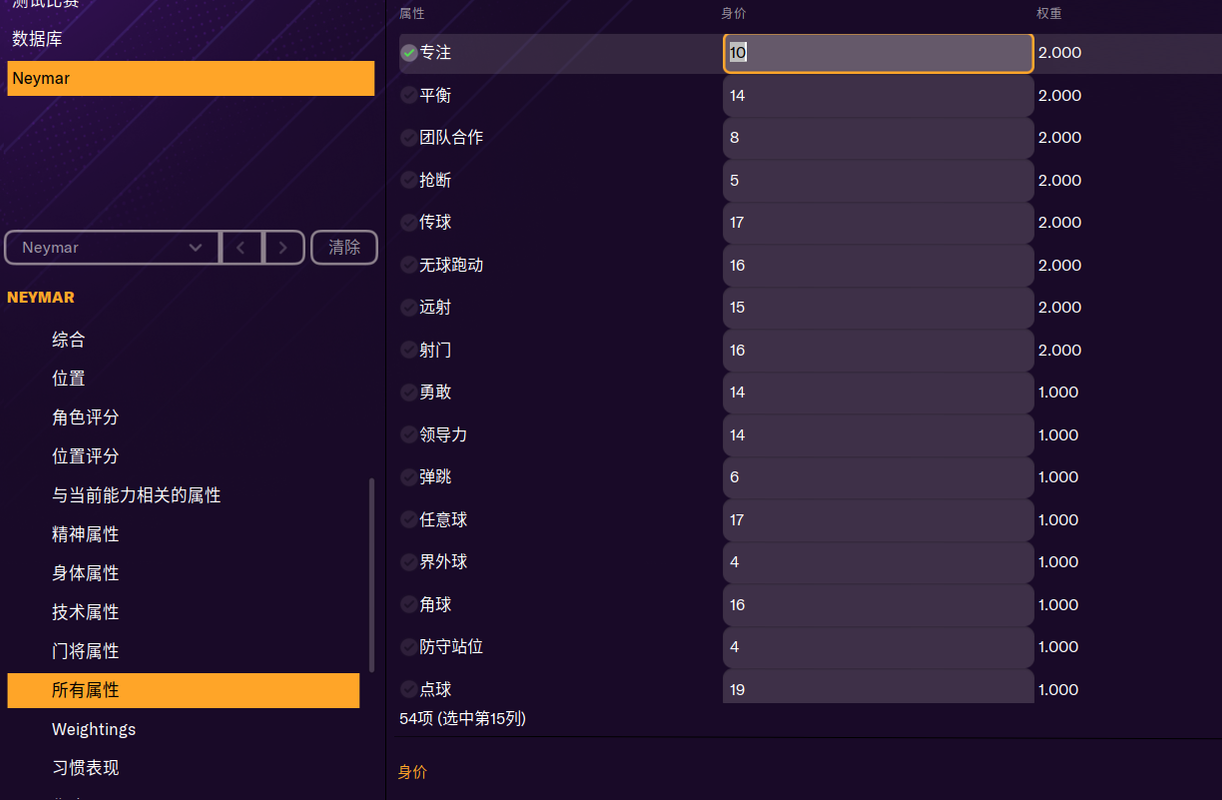
Task: Toggle the 平衡 row checkmark
Action: pyautogui.click(x=409, y=95)
